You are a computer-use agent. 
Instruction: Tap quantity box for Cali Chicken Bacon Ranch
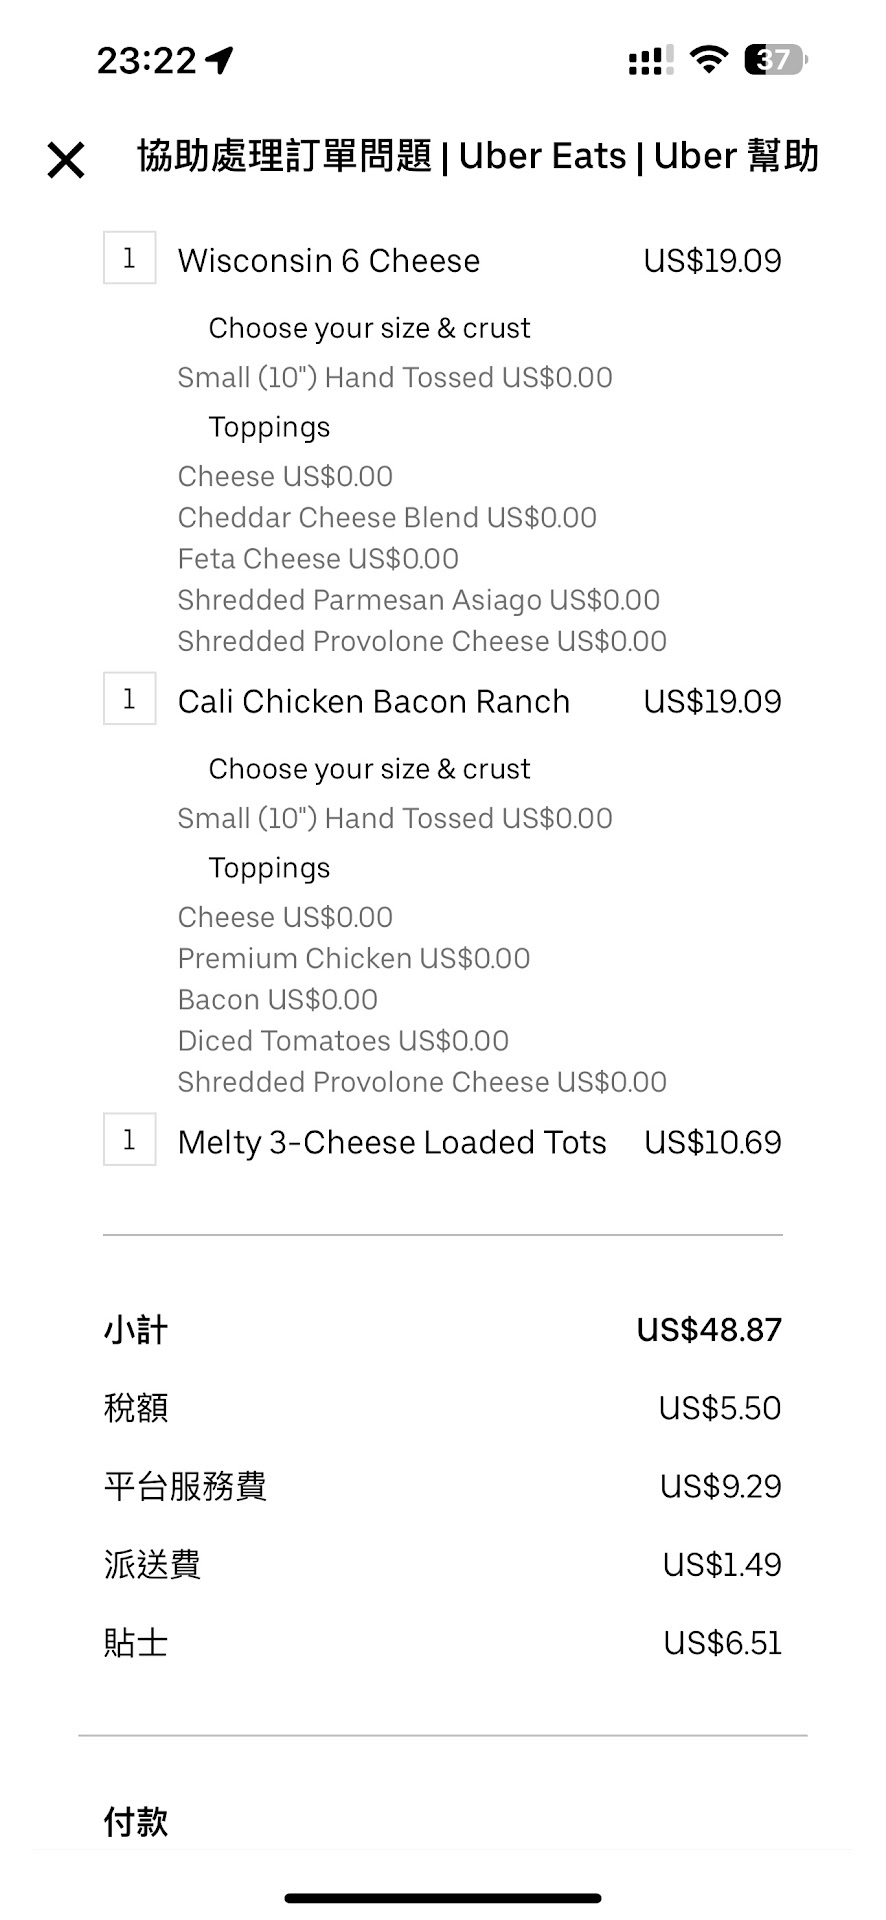click(x=129, y=699)
